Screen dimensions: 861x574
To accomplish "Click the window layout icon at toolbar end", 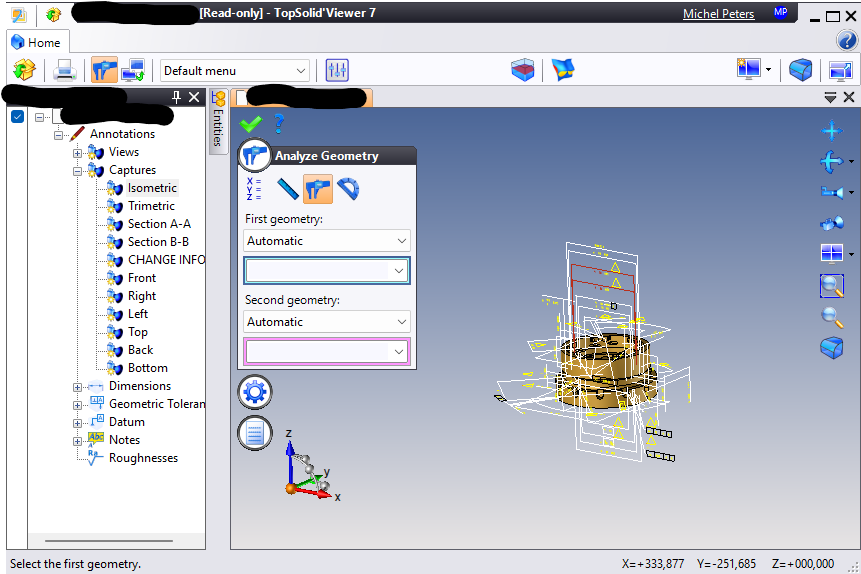I will [x=840, y=70].
